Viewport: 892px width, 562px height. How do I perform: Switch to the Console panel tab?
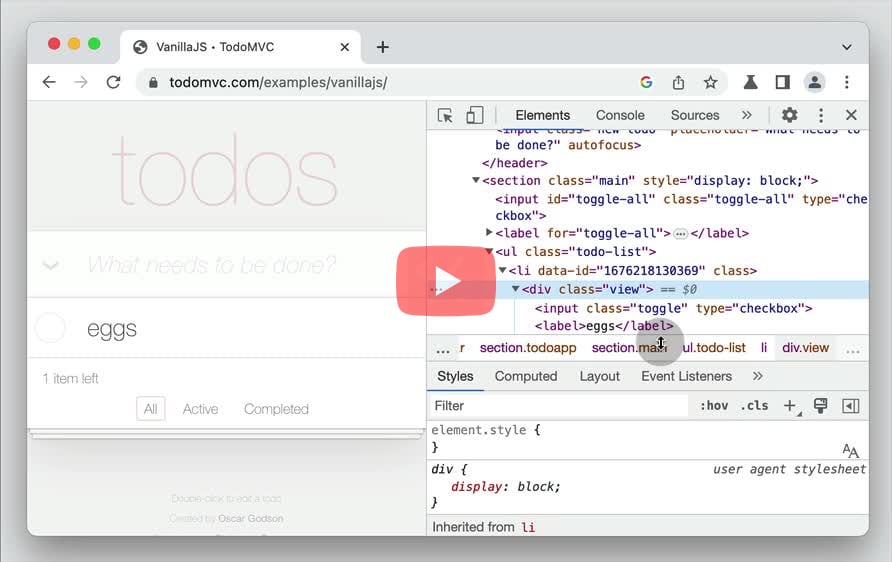pyautogui.click(x=620, y=115)
